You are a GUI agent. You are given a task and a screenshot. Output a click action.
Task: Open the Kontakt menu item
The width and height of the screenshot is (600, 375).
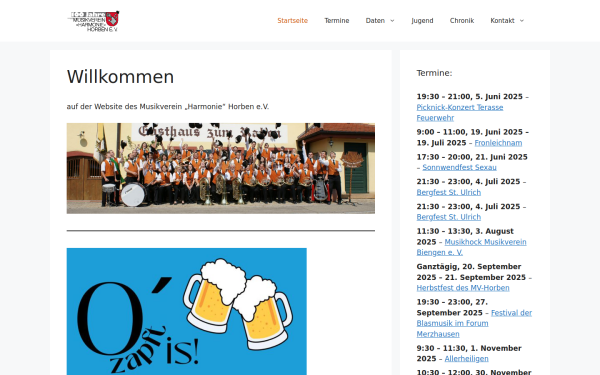(502, 21)
